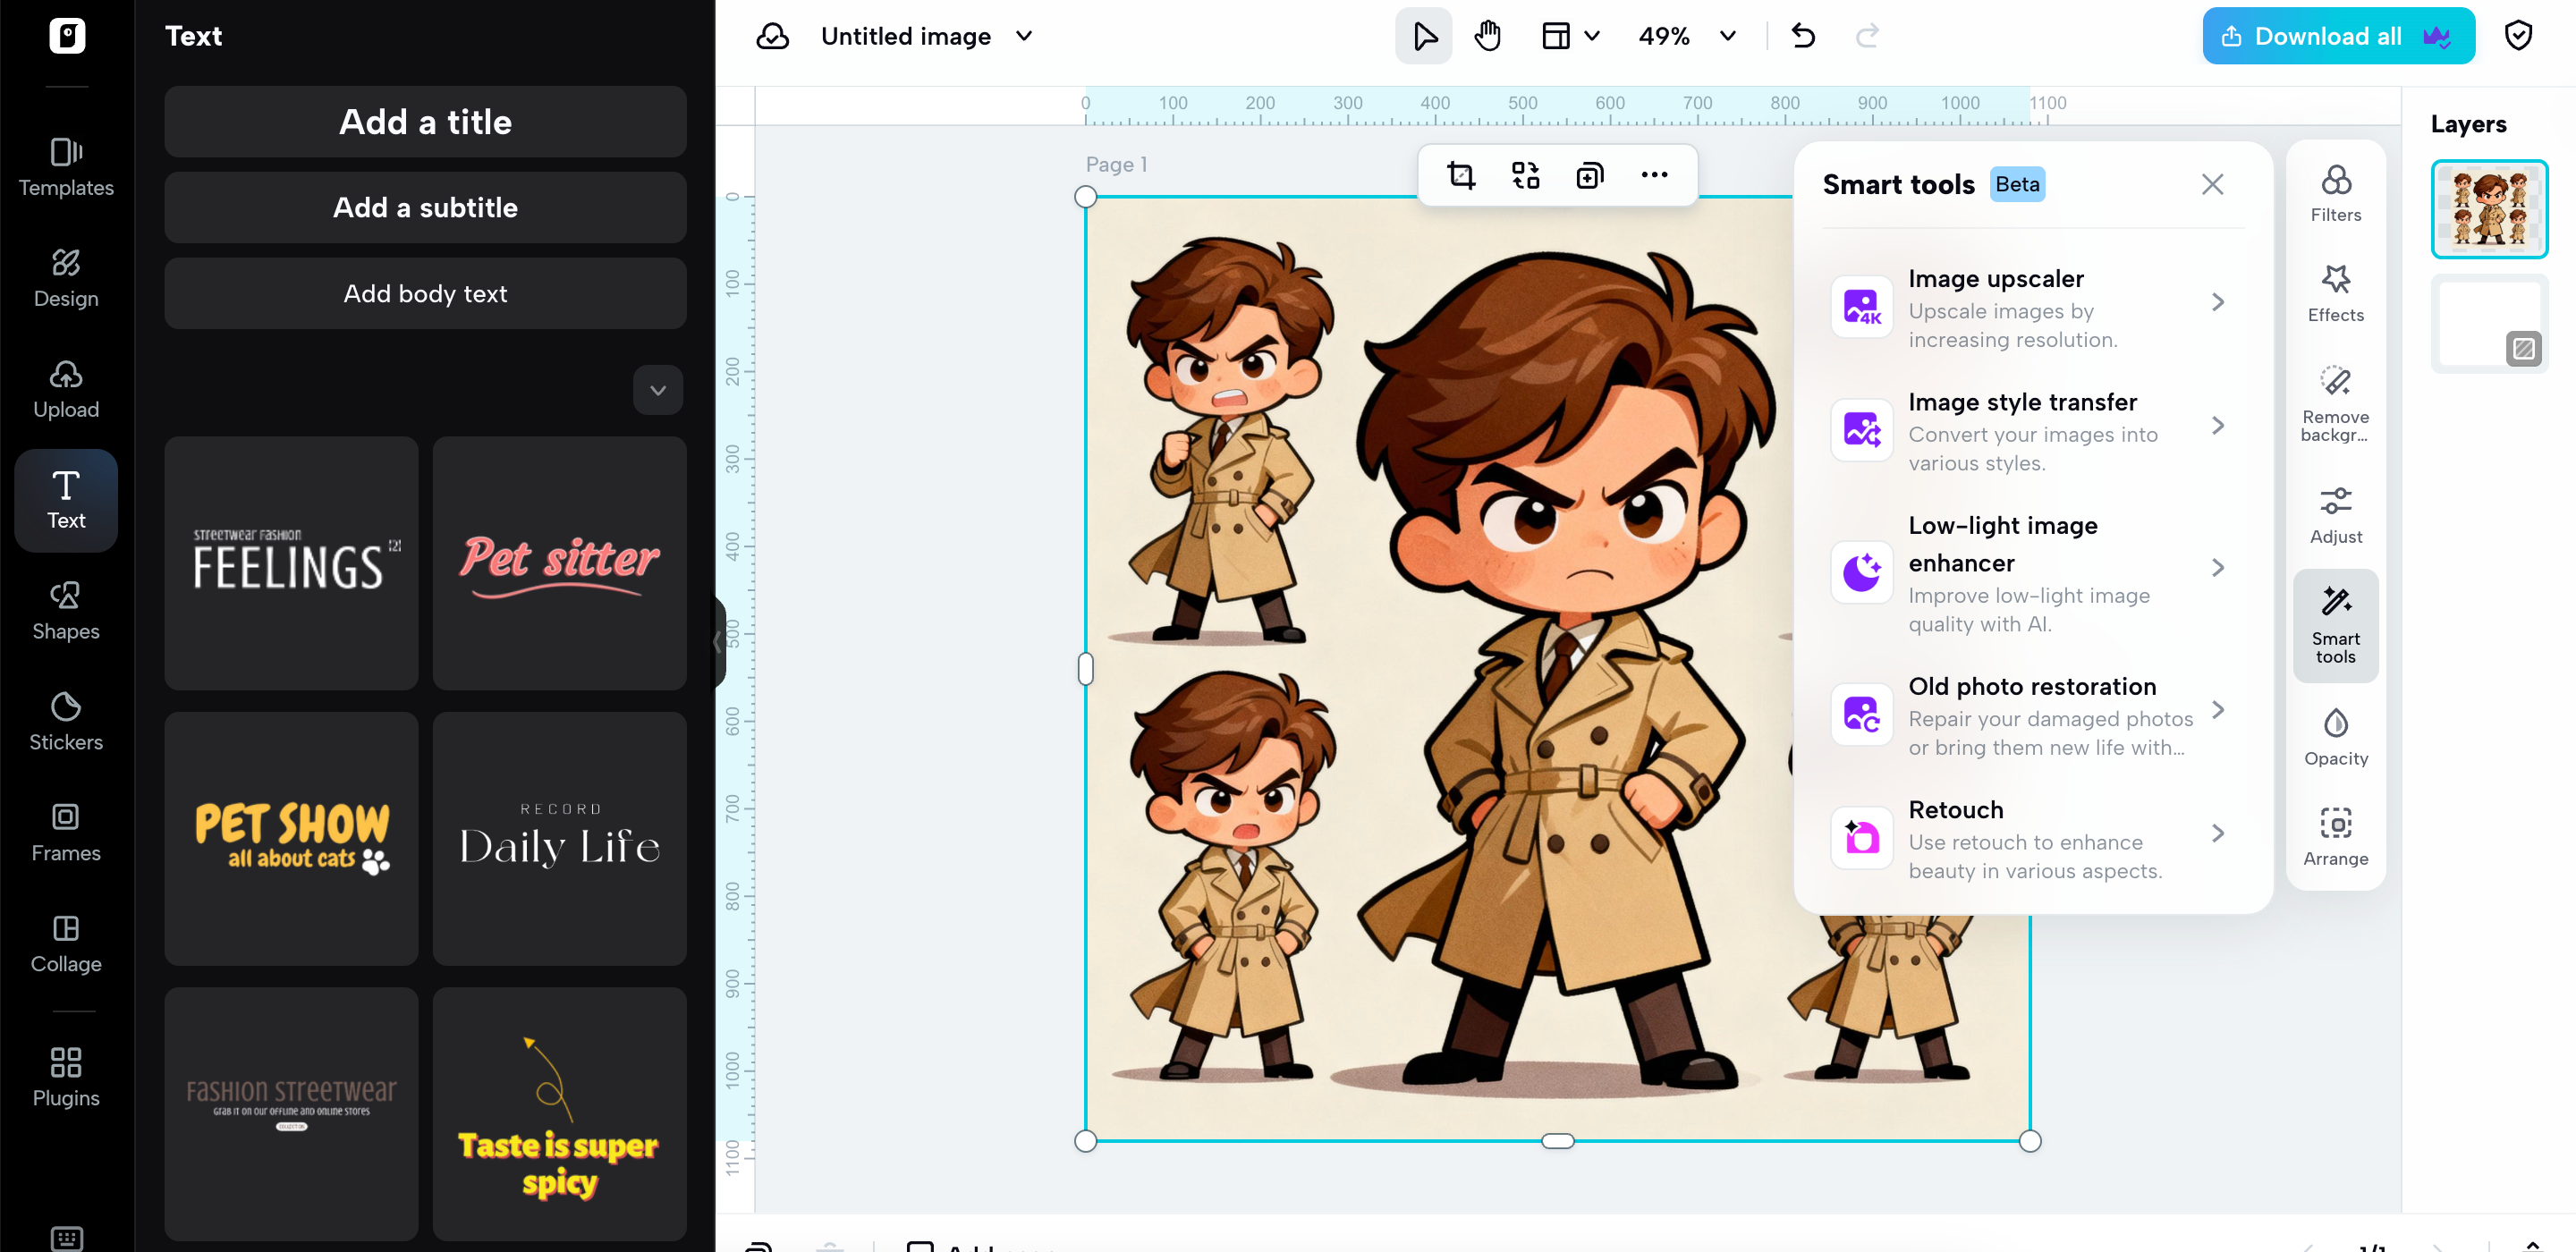Click the hand pan tool

click(x=1487, y=37)
